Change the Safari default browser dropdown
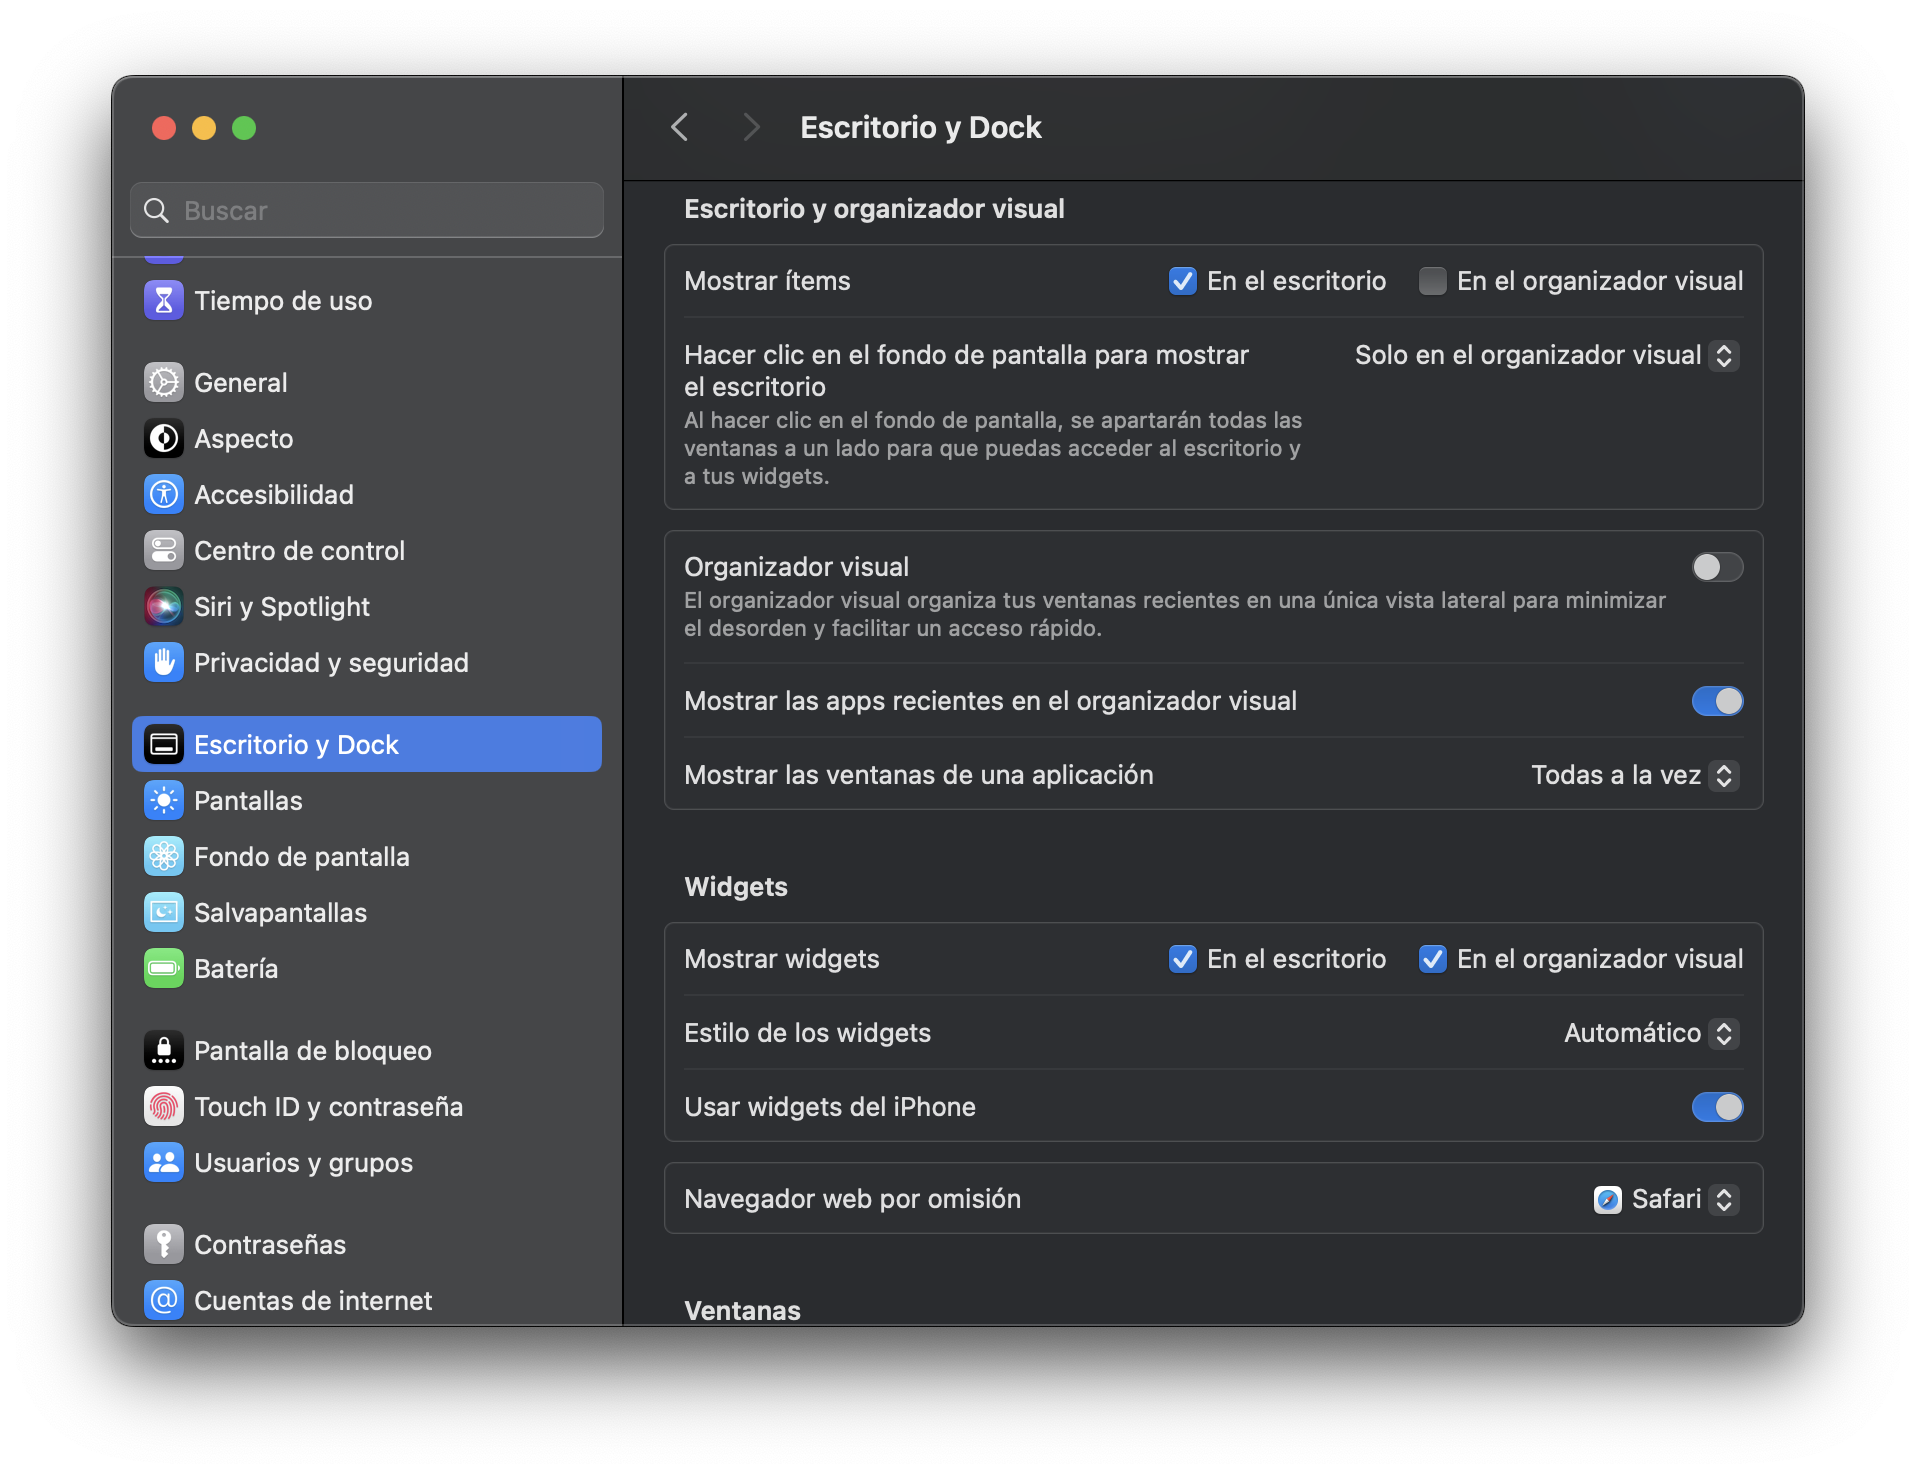The image size is (1916, 1474). coord(1666,1200)
